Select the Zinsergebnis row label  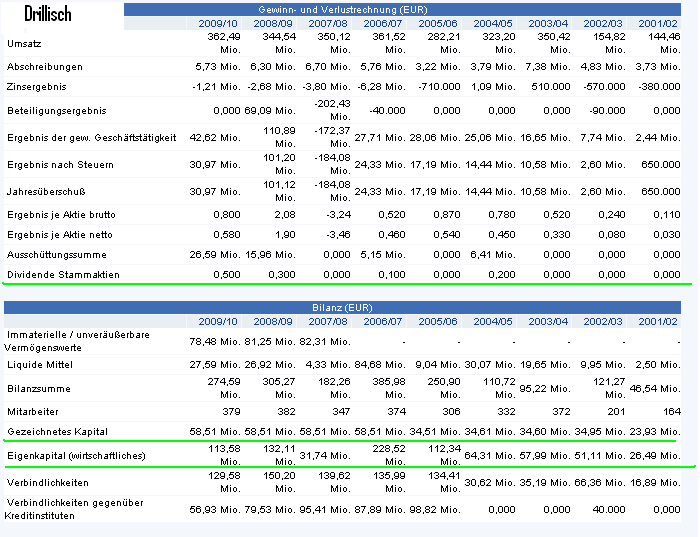(x=37, y=87)
